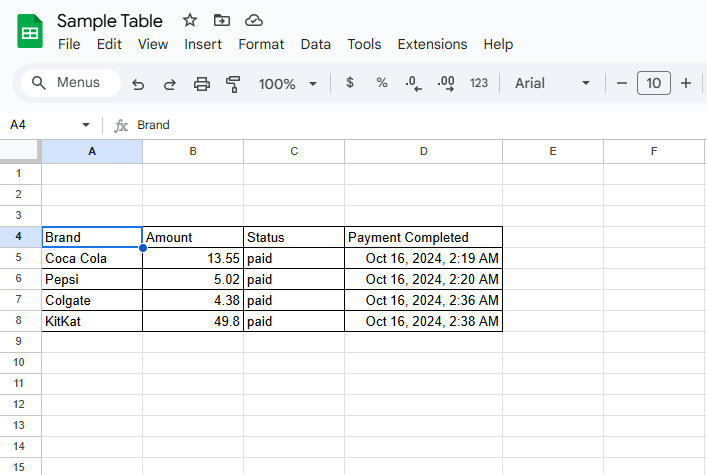707x475 pixels.
Task: Select the Status header cell
Action: (294, 237)
